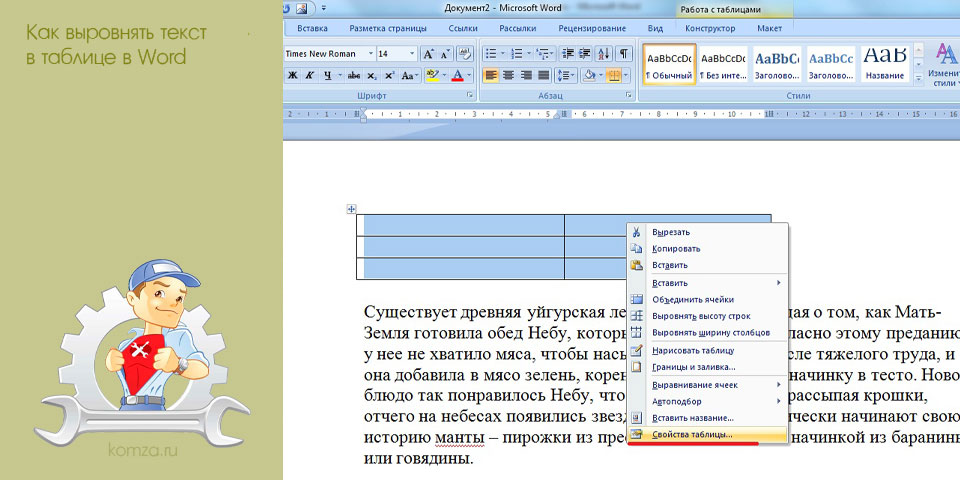Expand the font color arrow
Image resolution: width=960 pixels, height=480 pixels.
(x=470, y=76)
